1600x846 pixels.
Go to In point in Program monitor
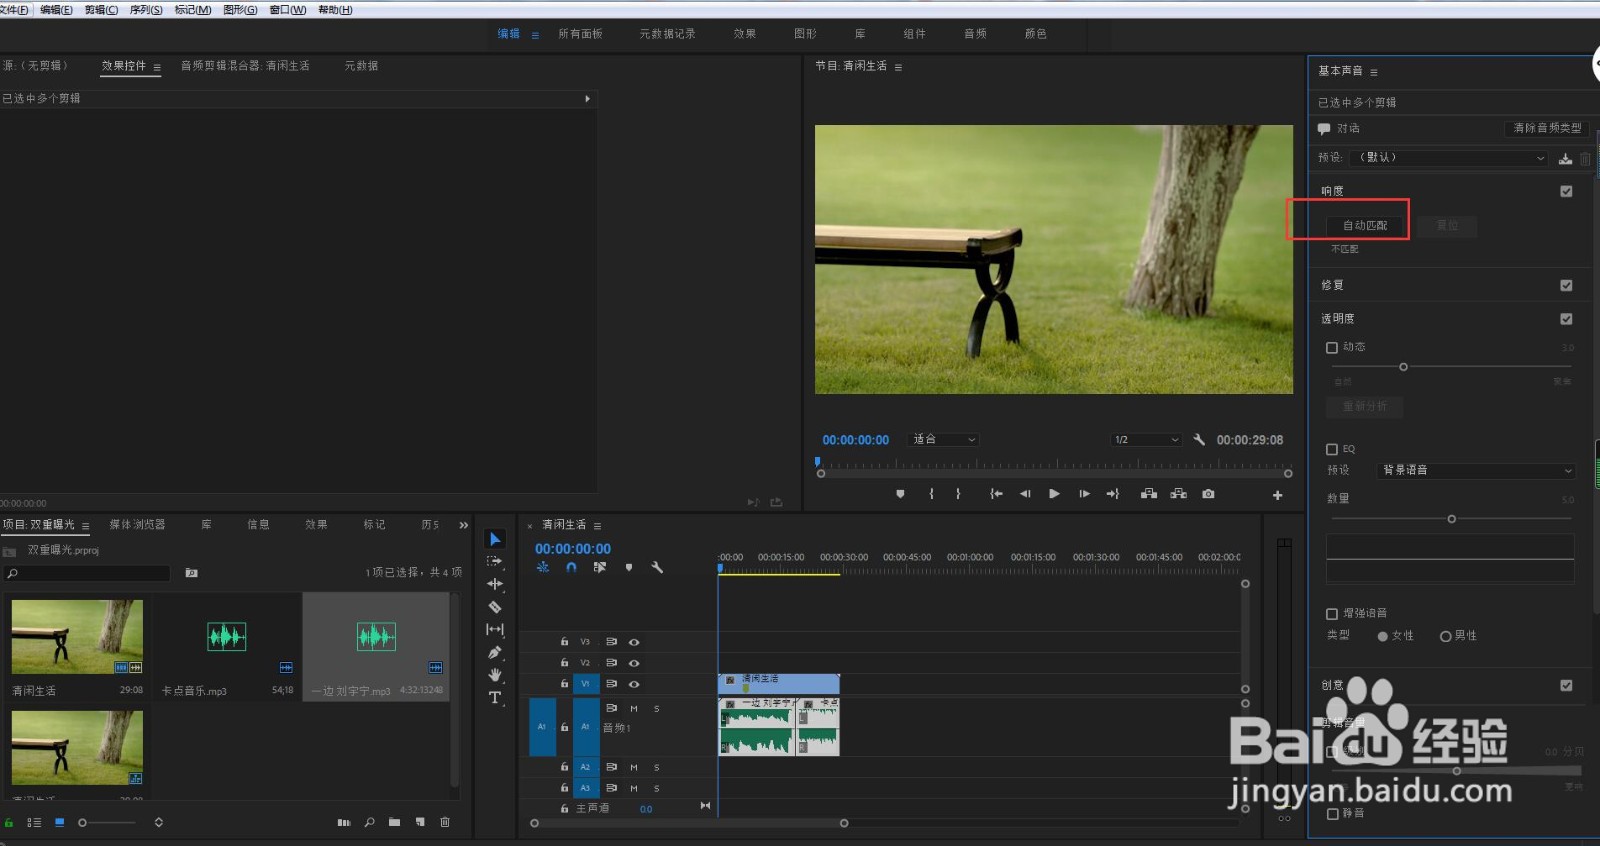996,494
